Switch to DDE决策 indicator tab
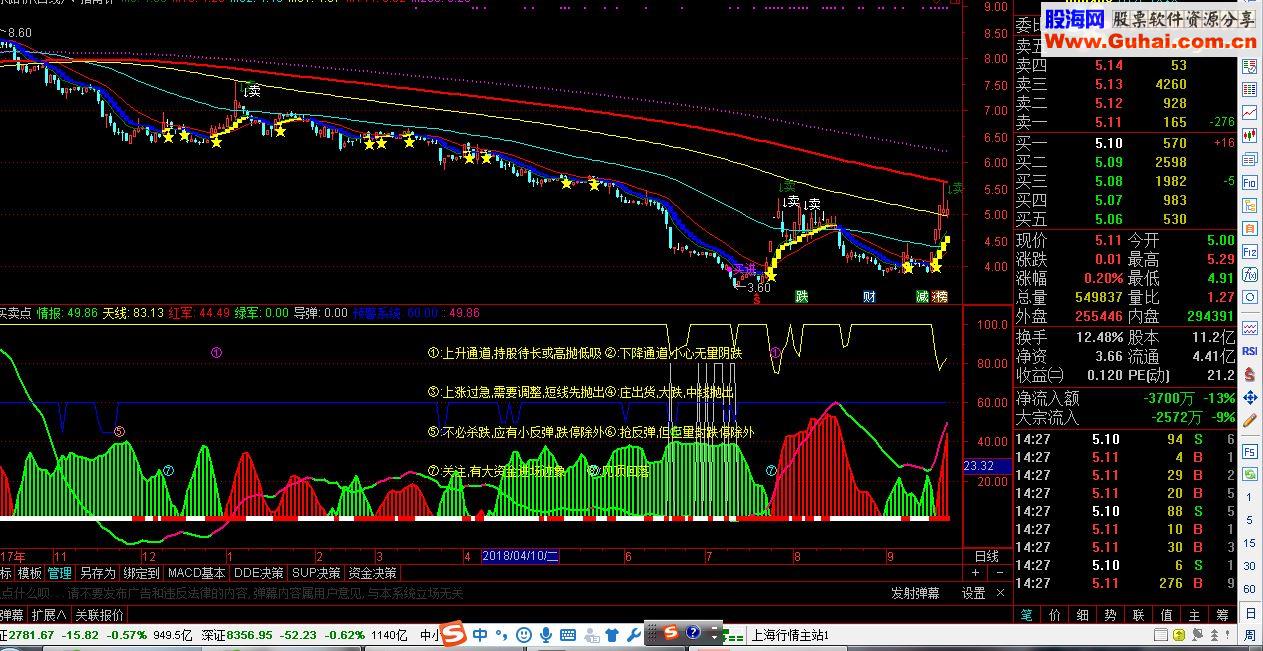1263x651 pixels. click(259, 573)
